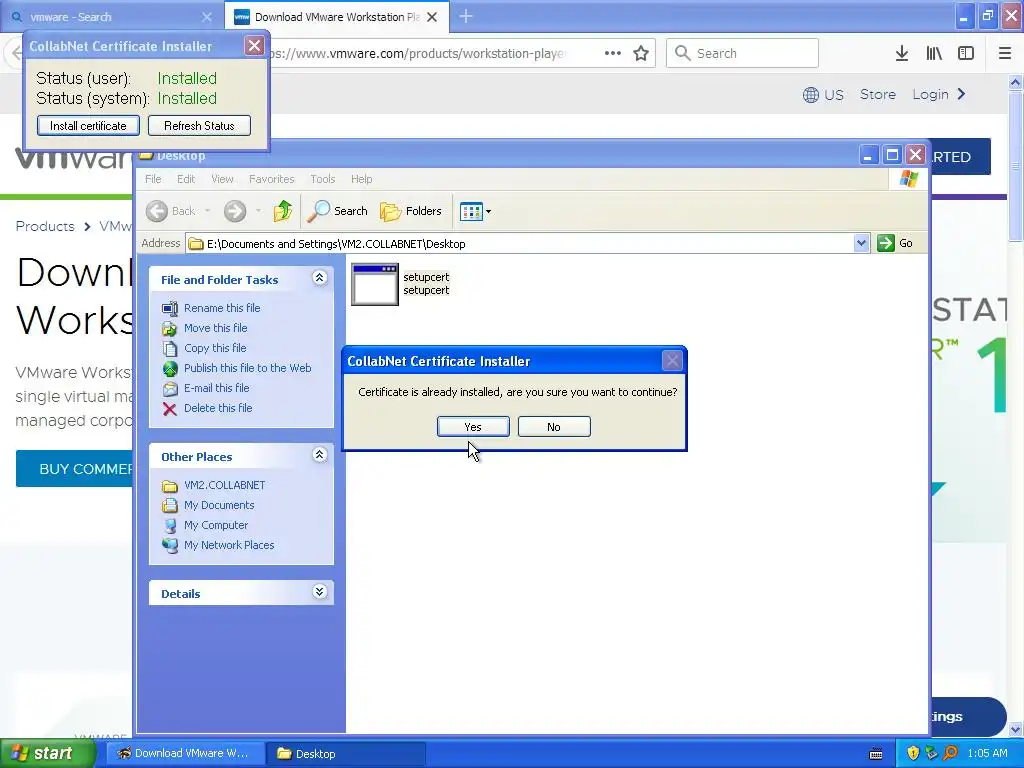The image size is (1024, 768).
Task: Close the CollabNet status window
Action: pos(254,46)
